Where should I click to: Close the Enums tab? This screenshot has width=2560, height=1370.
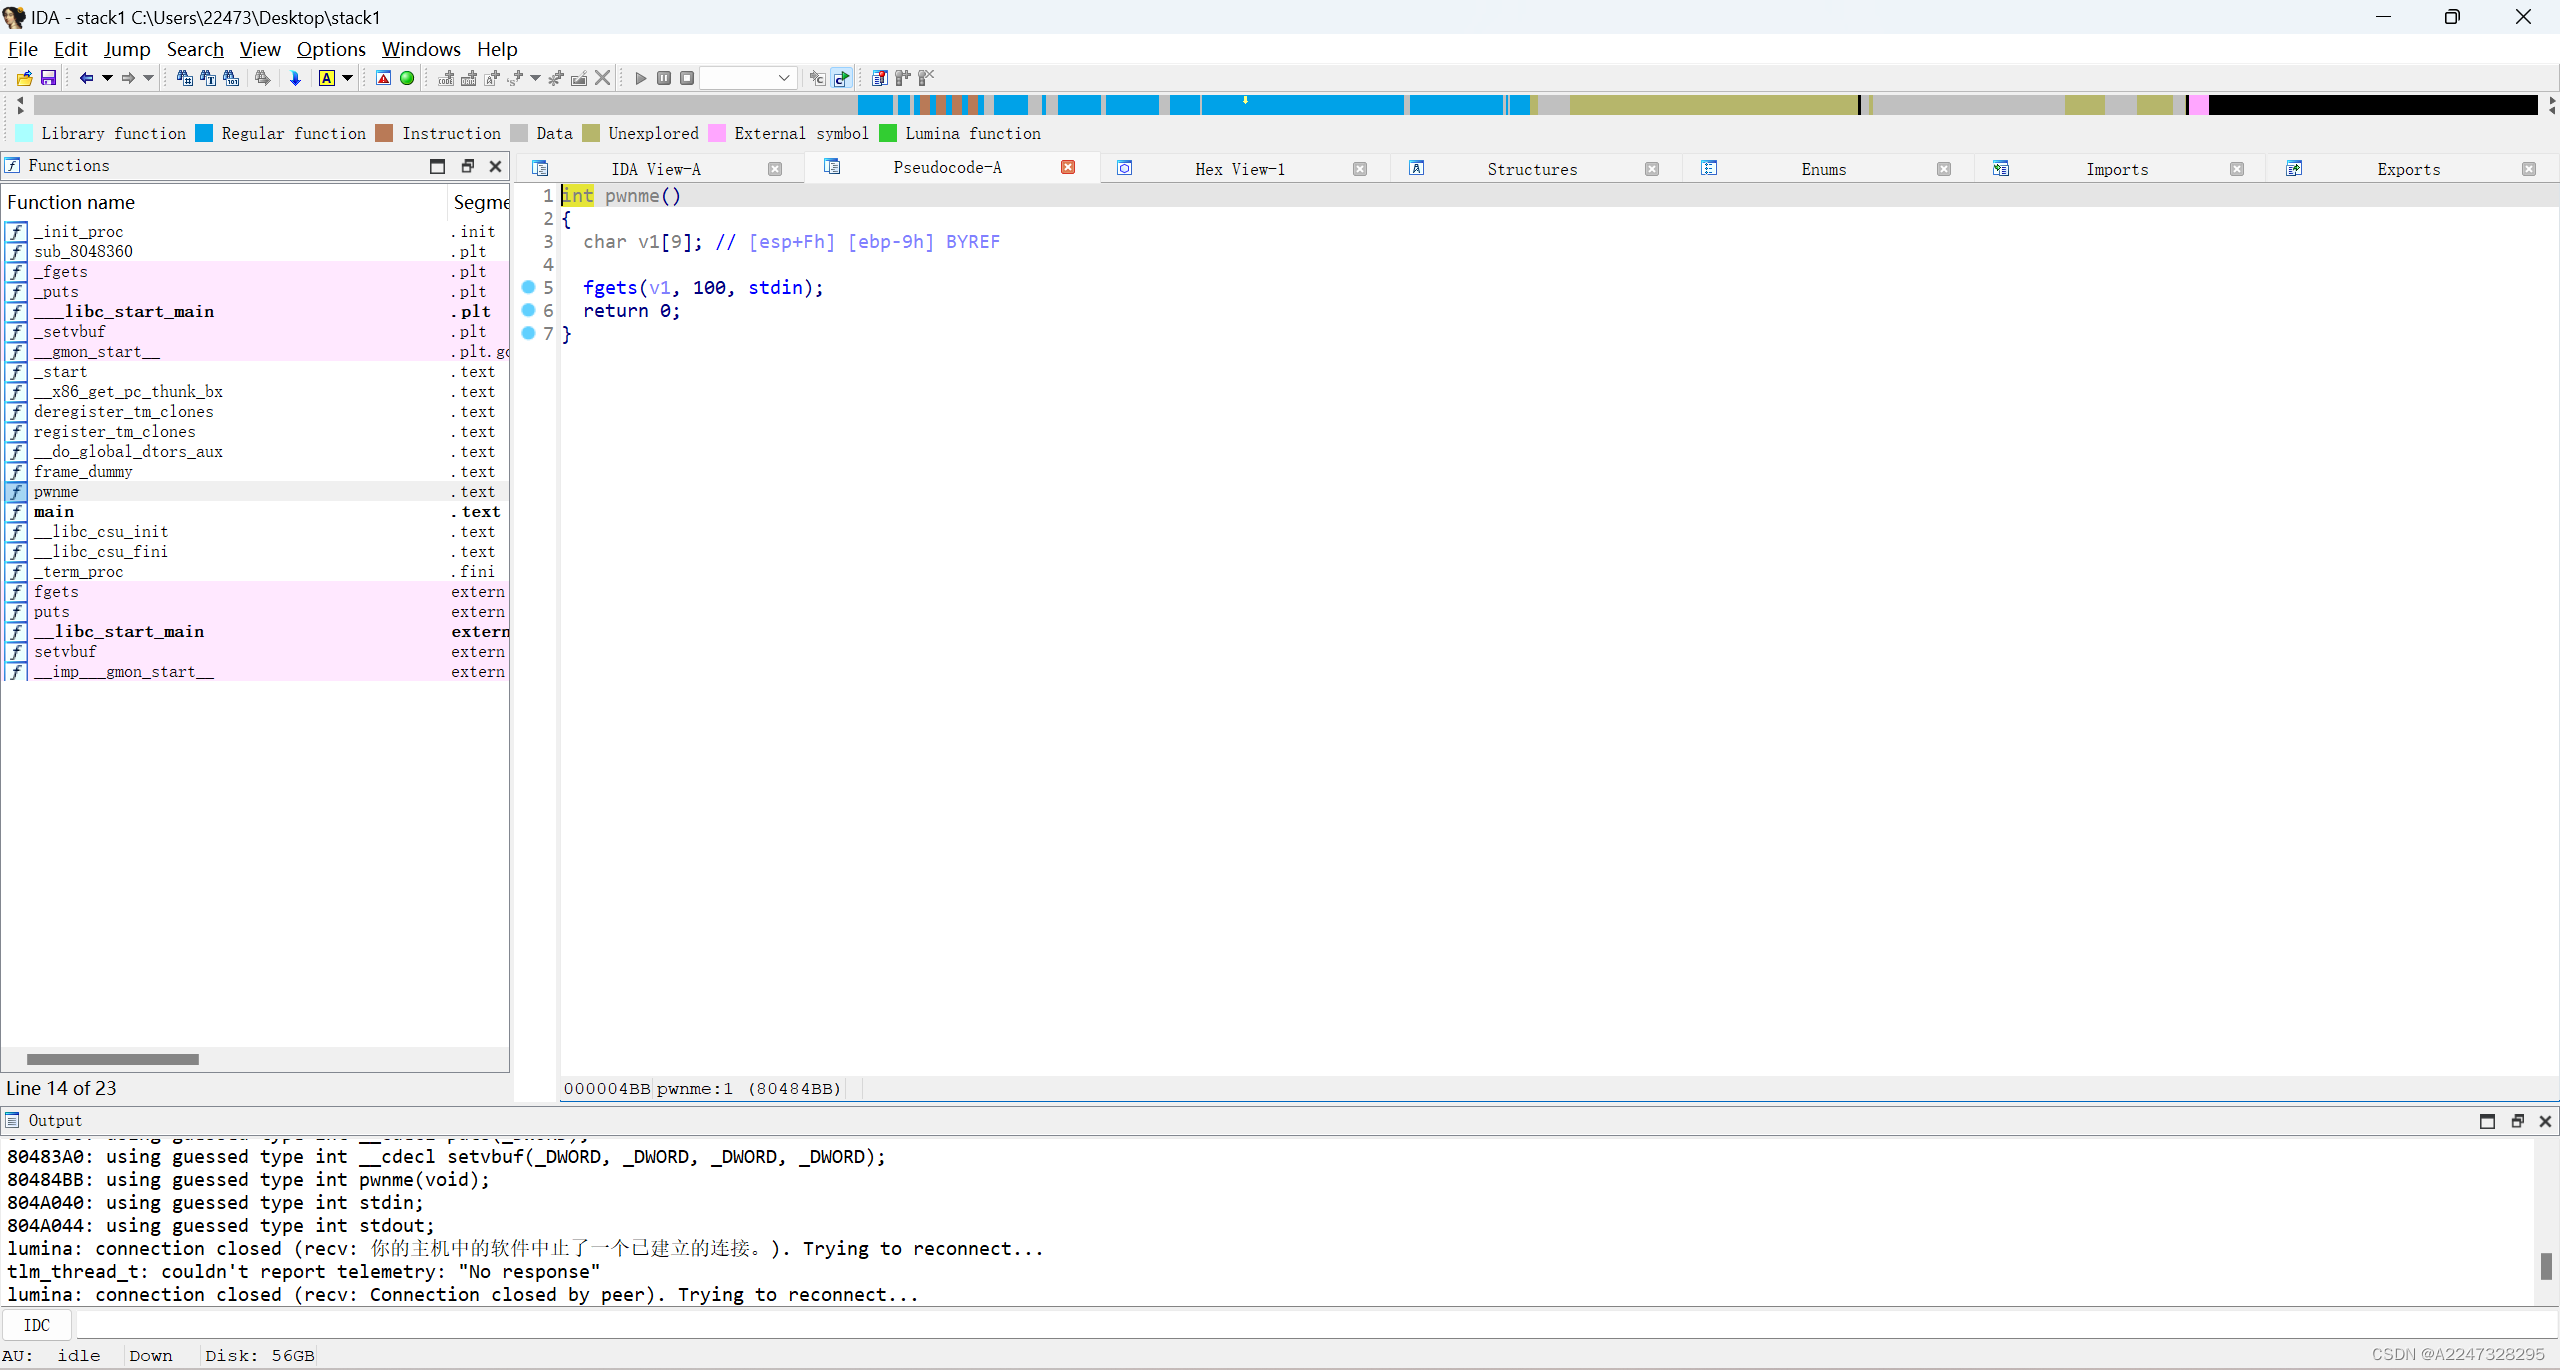[x=1944, y=169]
